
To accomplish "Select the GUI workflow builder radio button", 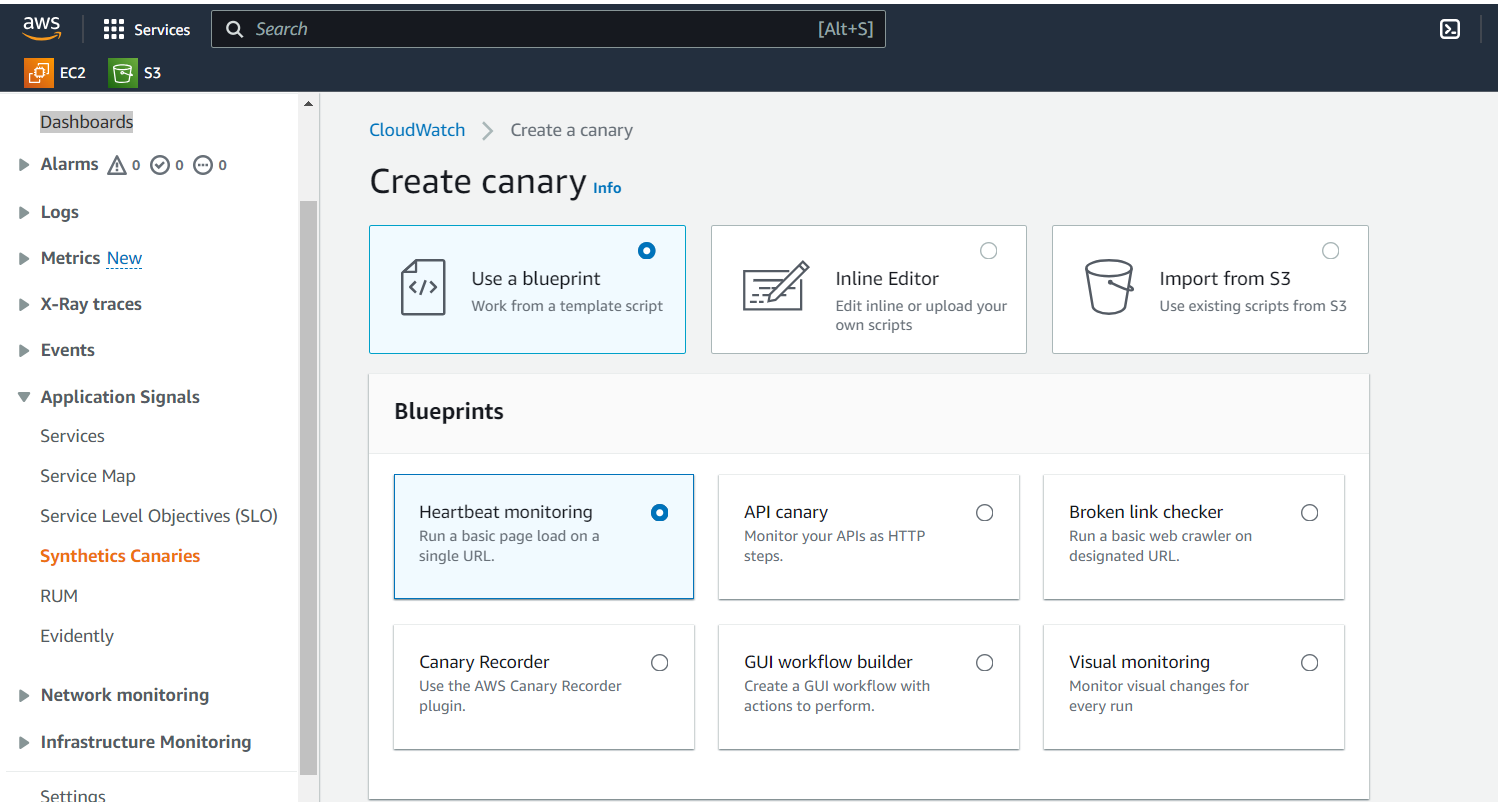I will click(x=985, y=663).
